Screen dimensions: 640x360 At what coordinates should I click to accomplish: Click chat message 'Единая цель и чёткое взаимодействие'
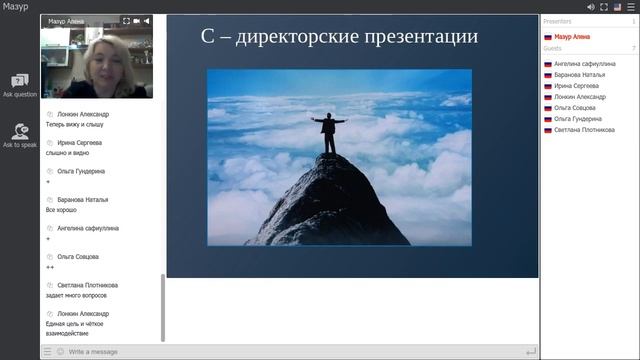click(x=74, y=329)
